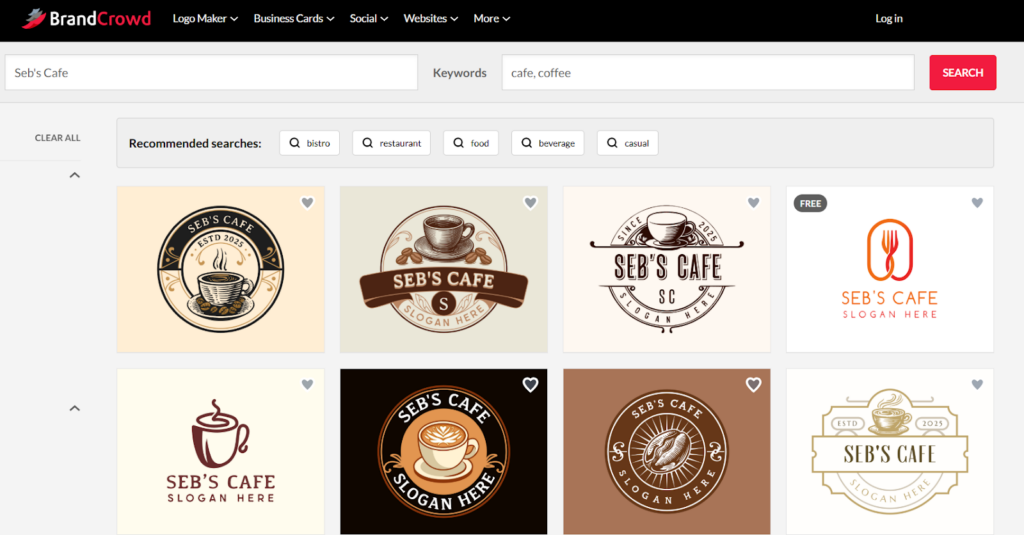The height and width of the screenshot is (535, 1024).
Task: Open the Social menu
Action: tap(369, 18)
